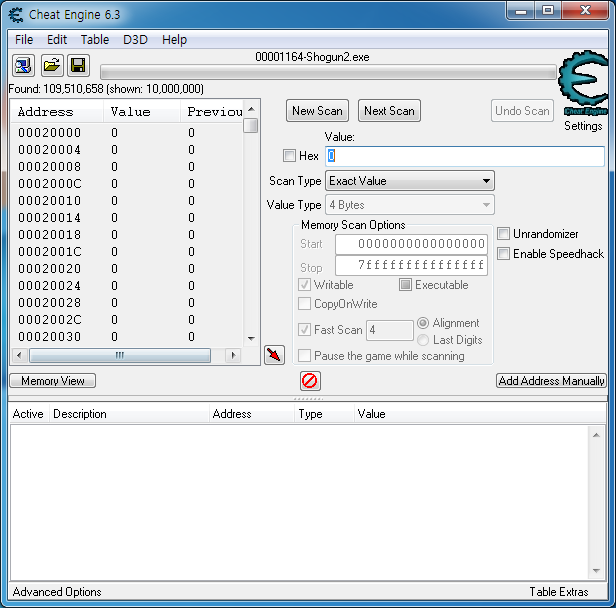Open the Table menu
This screenshot has height=608, width=616.
coord(95,40)
